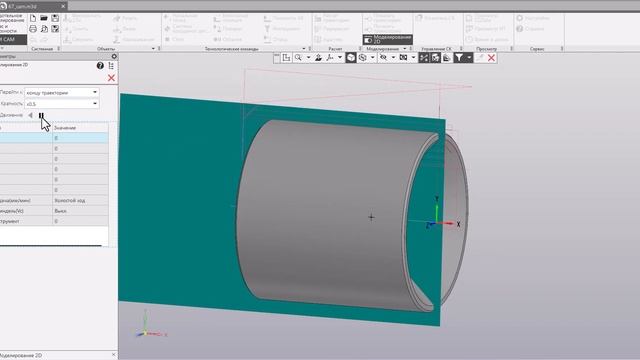640x360 pixels.
Task: Click the tree structure icon beside help
Action: (111, 66)
